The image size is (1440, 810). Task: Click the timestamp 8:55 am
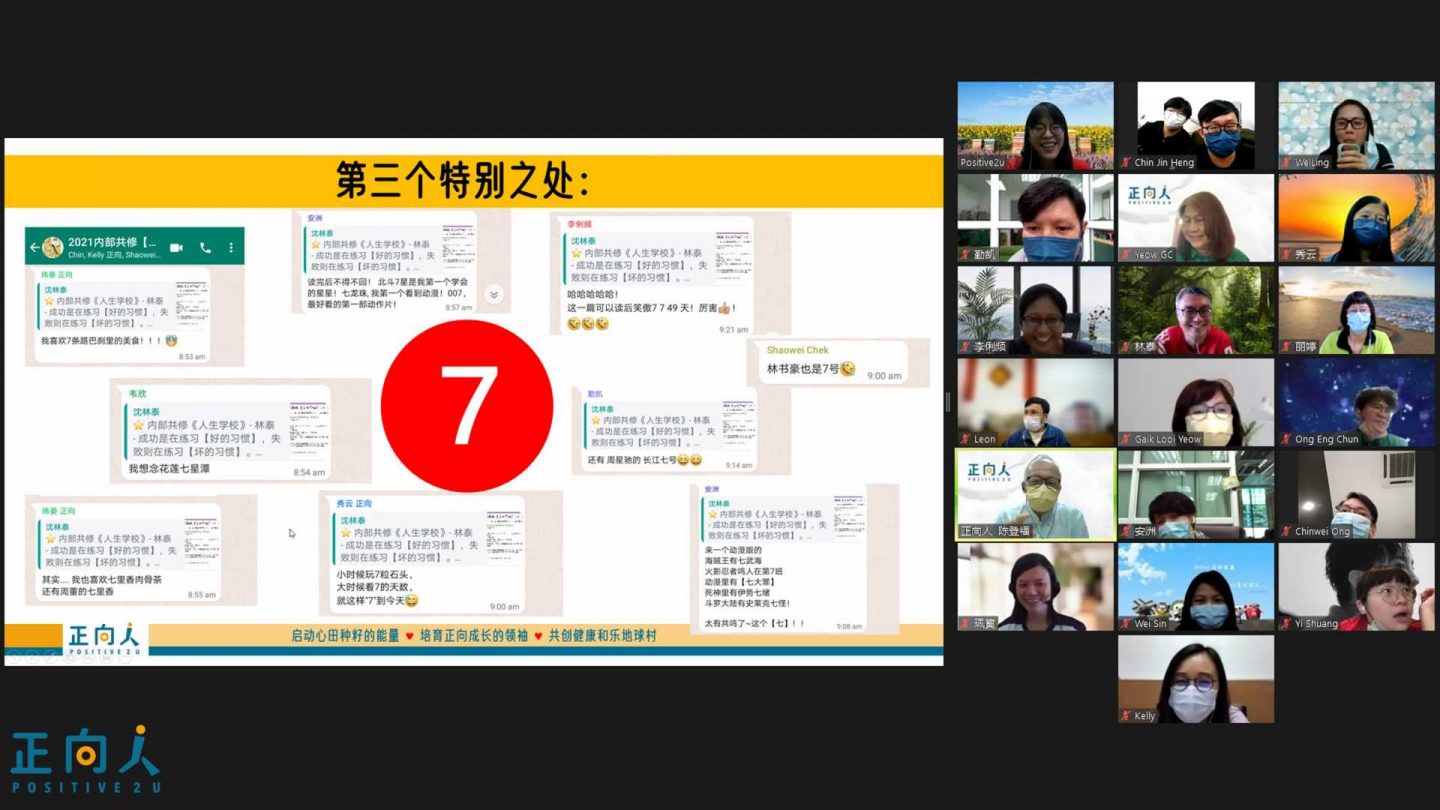202,595
